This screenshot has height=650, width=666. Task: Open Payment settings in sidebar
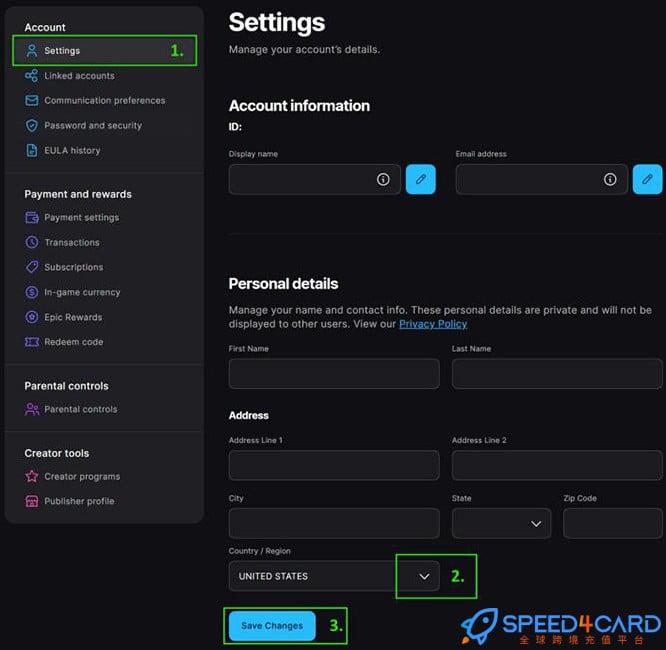coord(81,218)
